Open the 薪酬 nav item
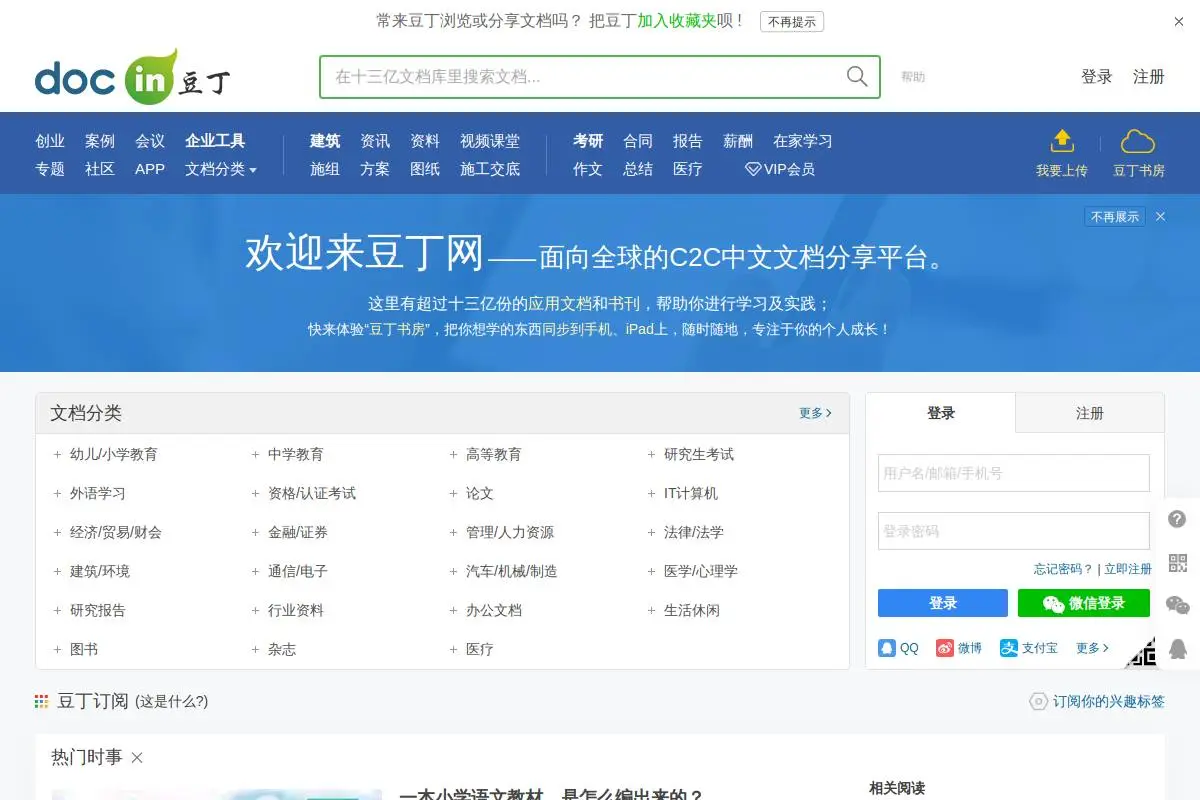 (x=738, y=141)
